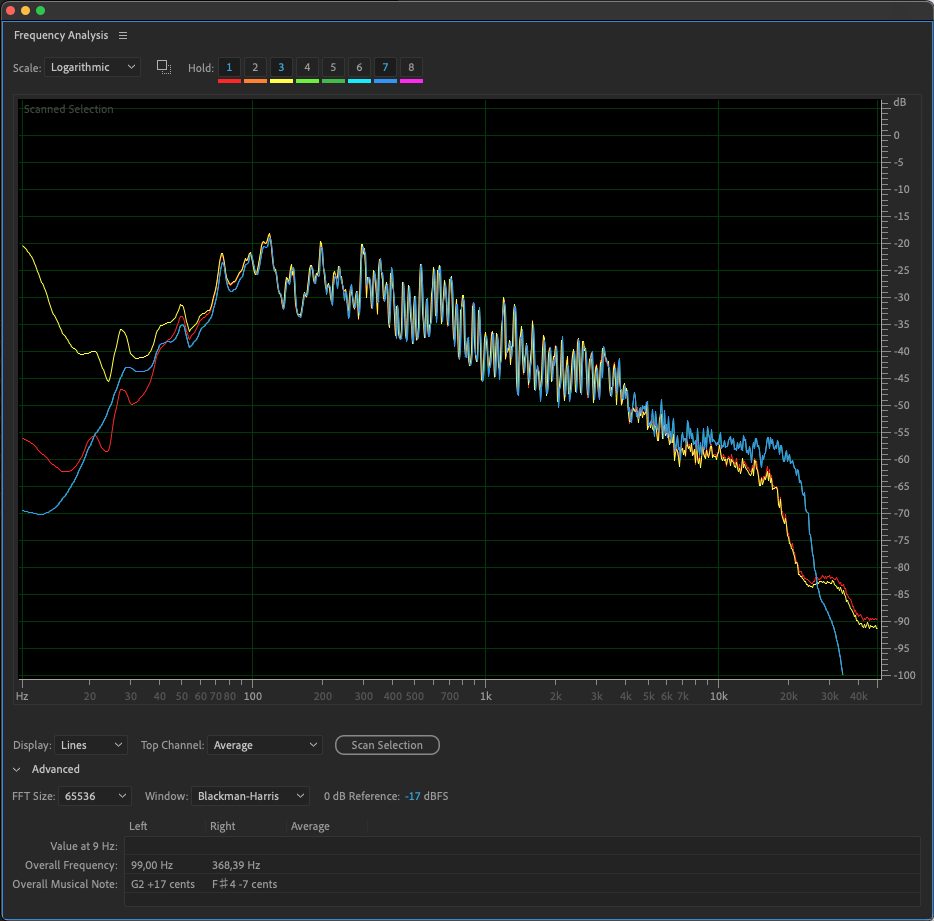Image resolution: width=934 pixels, height=921 pixels.
Task: Click the 99,00 Hz overall frequency value
Action: click(152, 865)
